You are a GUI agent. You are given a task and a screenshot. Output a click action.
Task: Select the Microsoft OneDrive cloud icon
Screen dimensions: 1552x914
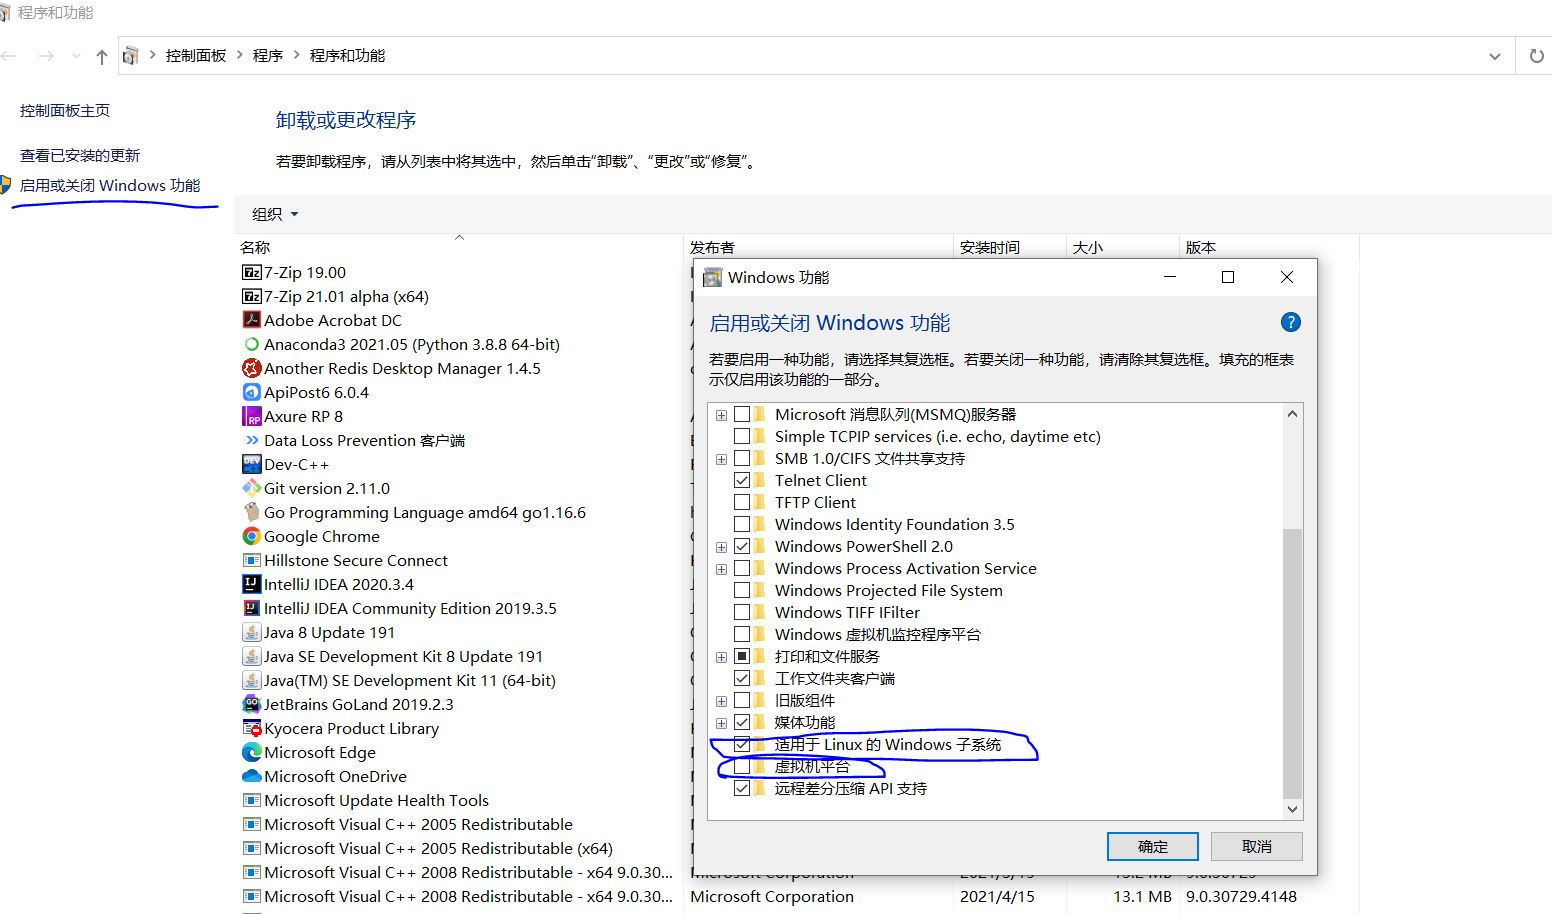(252, 776)
